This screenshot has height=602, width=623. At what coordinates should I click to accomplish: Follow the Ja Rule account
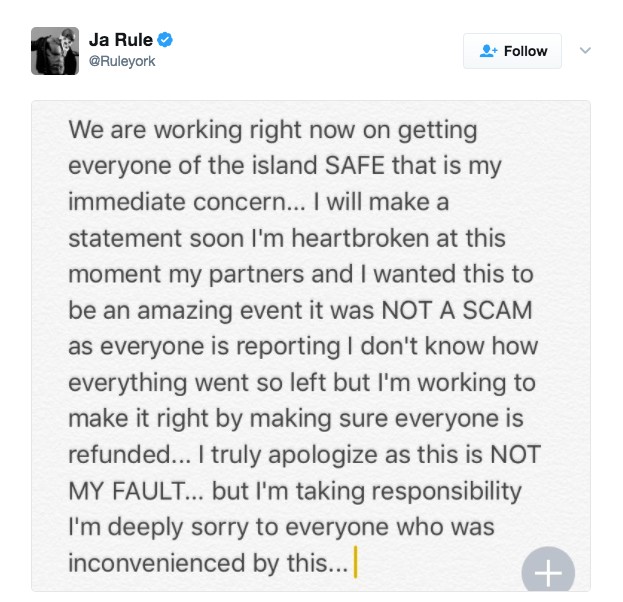click(512, 51)
